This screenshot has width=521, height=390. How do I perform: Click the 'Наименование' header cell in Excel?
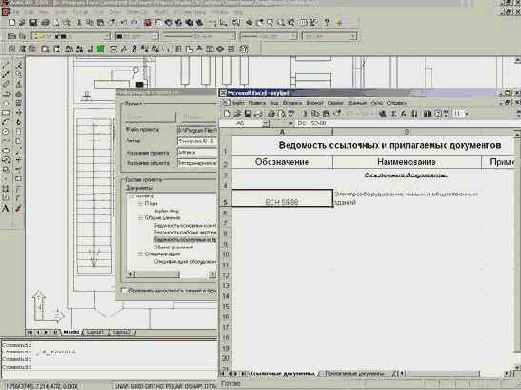click(407, 162)
